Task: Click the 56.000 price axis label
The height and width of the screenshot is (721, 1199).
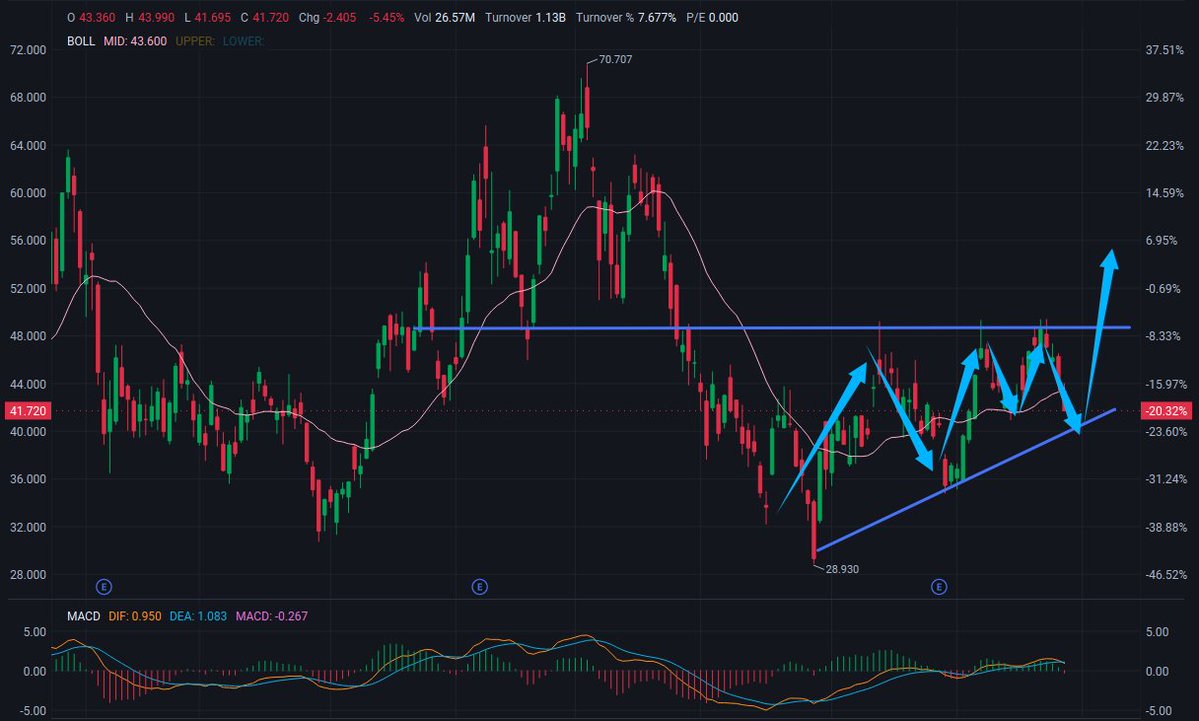Action: point(28,241)
